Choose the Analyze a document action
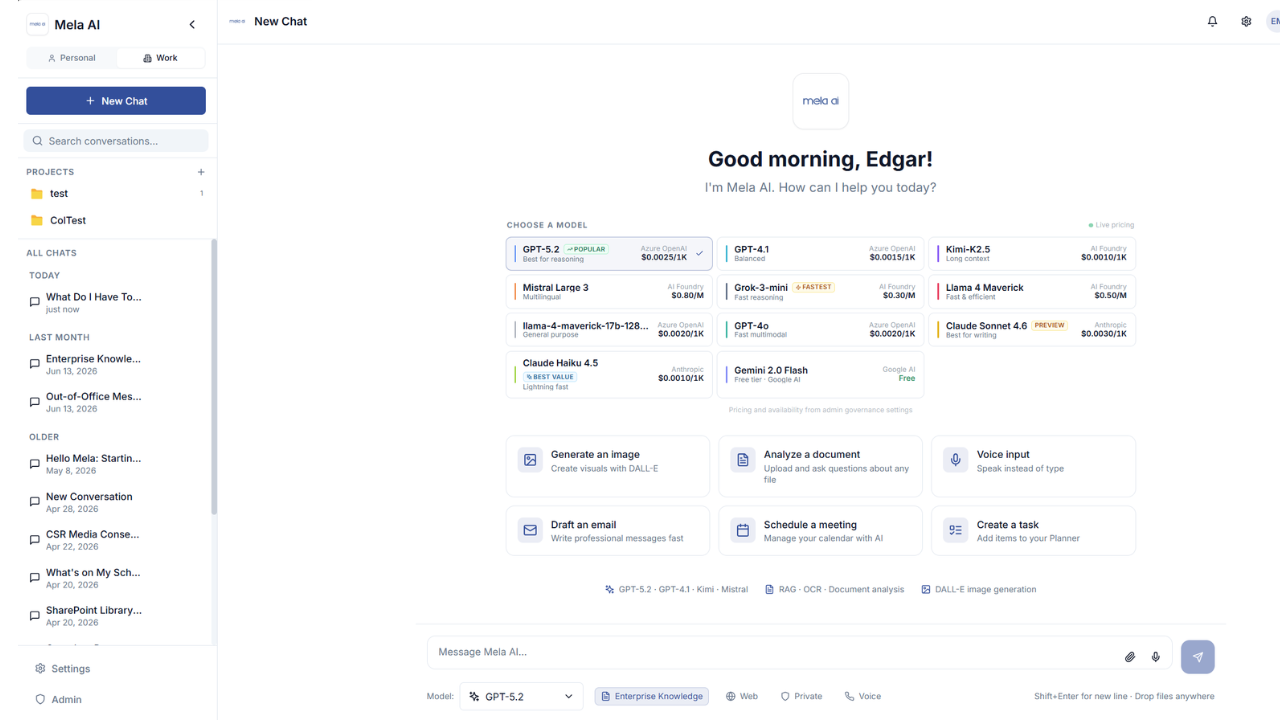 click(x=821, y=466)
